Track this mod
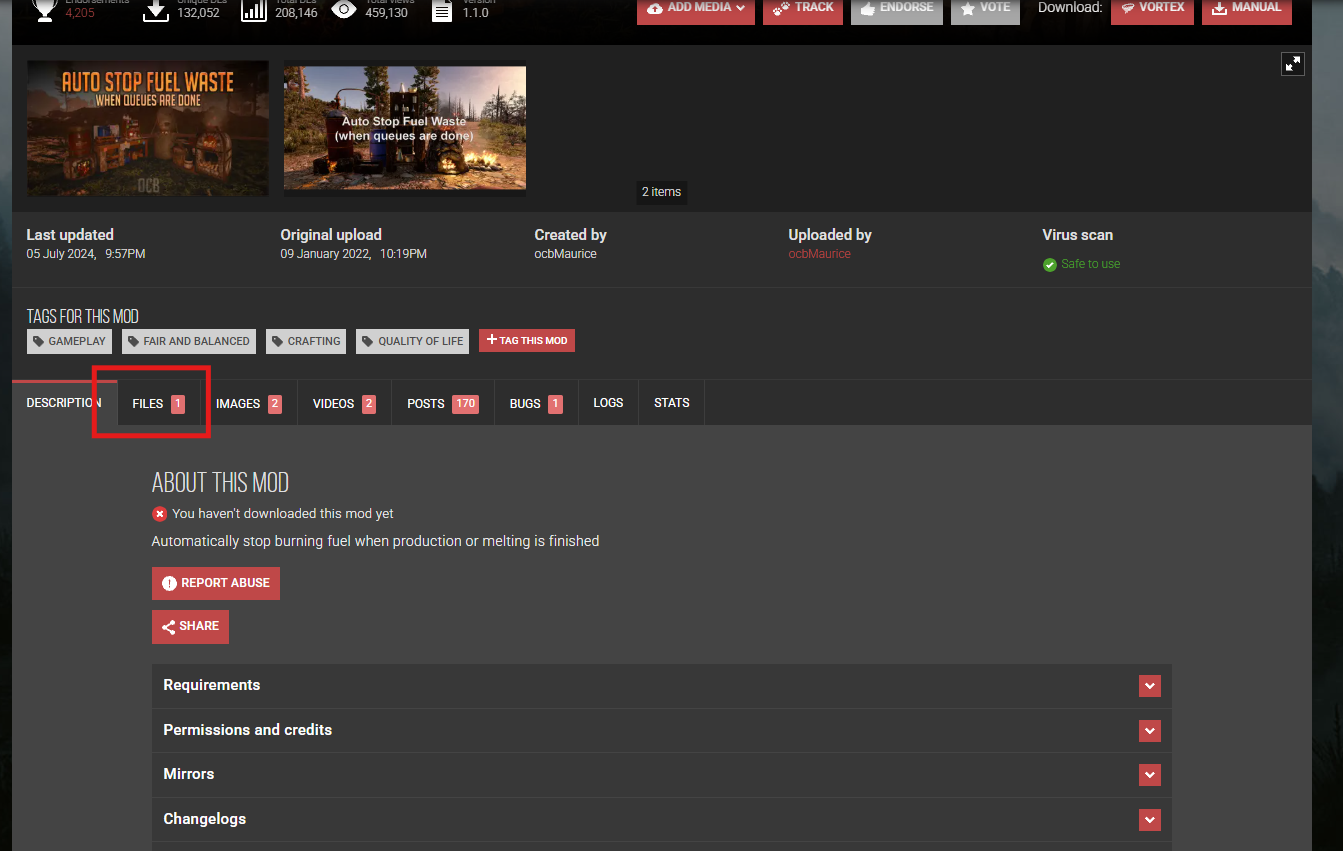The height and width of the screenshot is (851, 1343). (x=803, y=8)
